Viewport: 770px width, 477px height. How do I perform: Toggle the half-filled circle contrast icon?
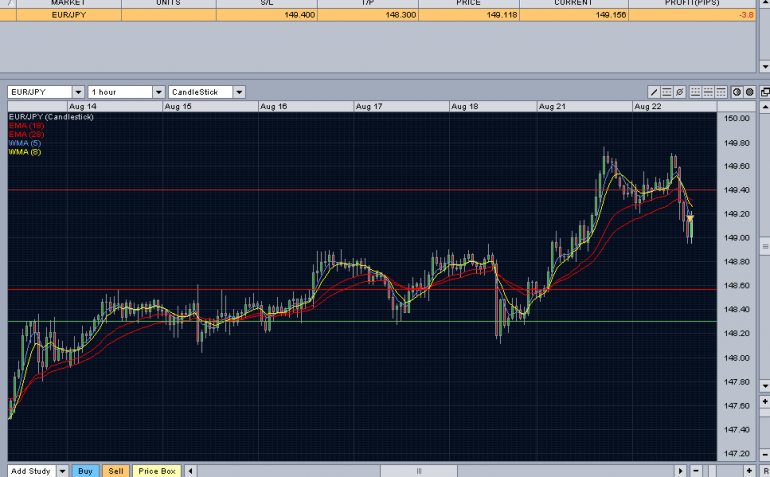tap(737, 92)
